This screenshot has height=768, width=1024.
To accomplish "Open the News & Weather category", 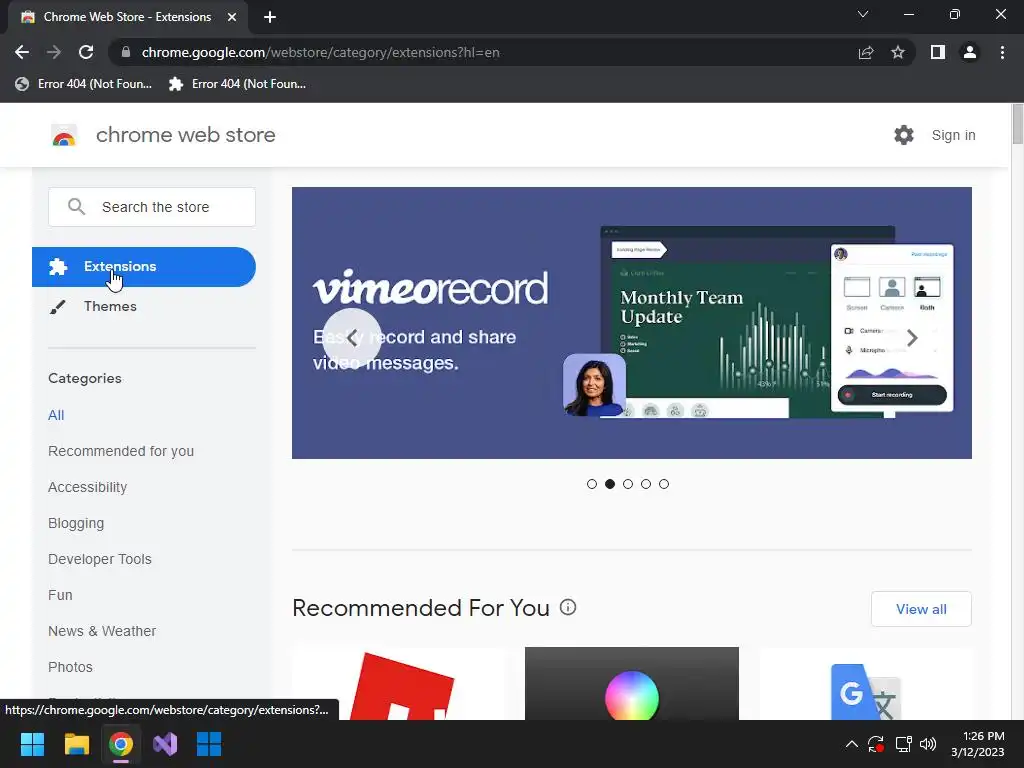I will point(102,631).
